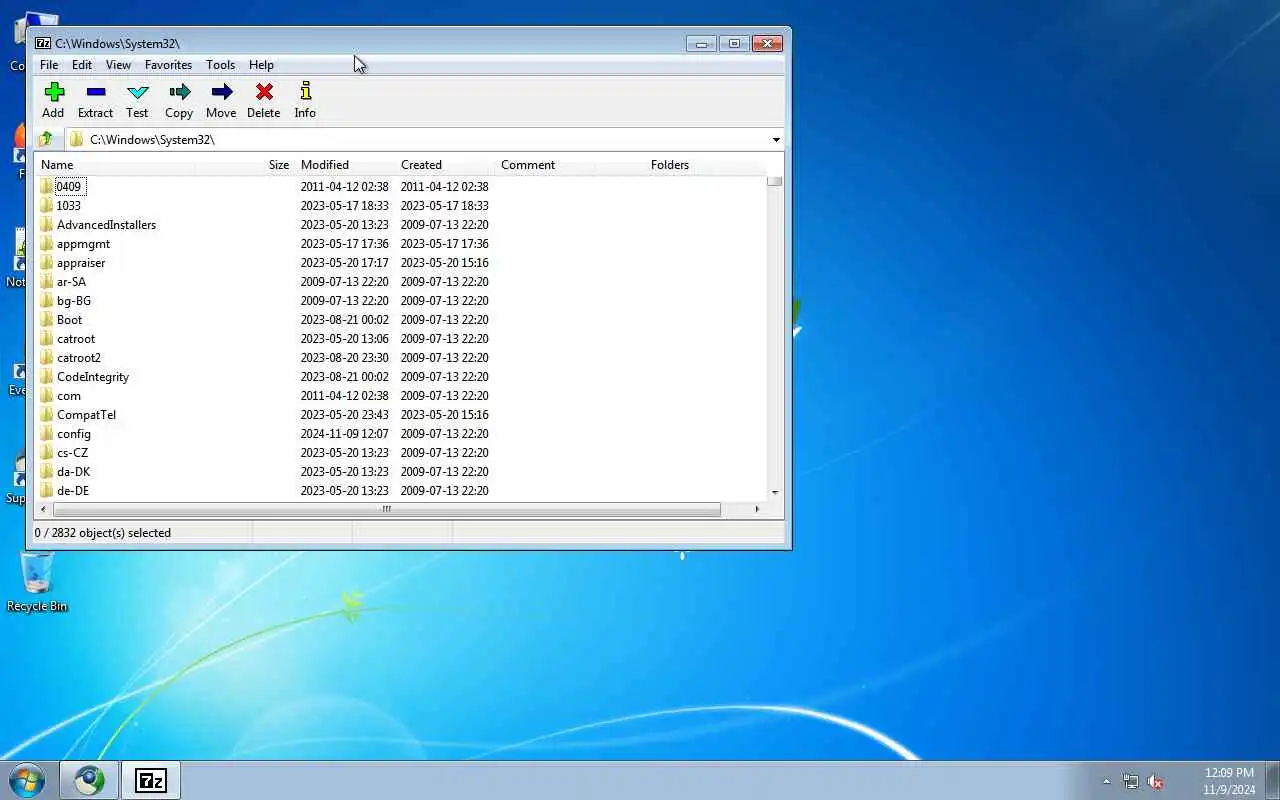Select the appraiser folder
The image size is (1280, 800).
point(81,262)
